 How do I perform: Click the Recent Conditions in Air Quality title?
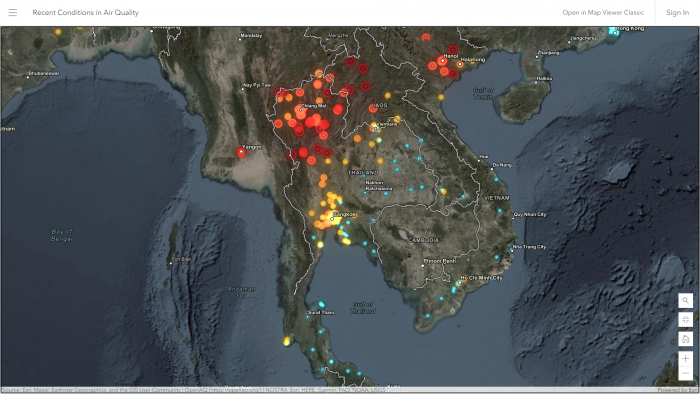click(85, 12)
